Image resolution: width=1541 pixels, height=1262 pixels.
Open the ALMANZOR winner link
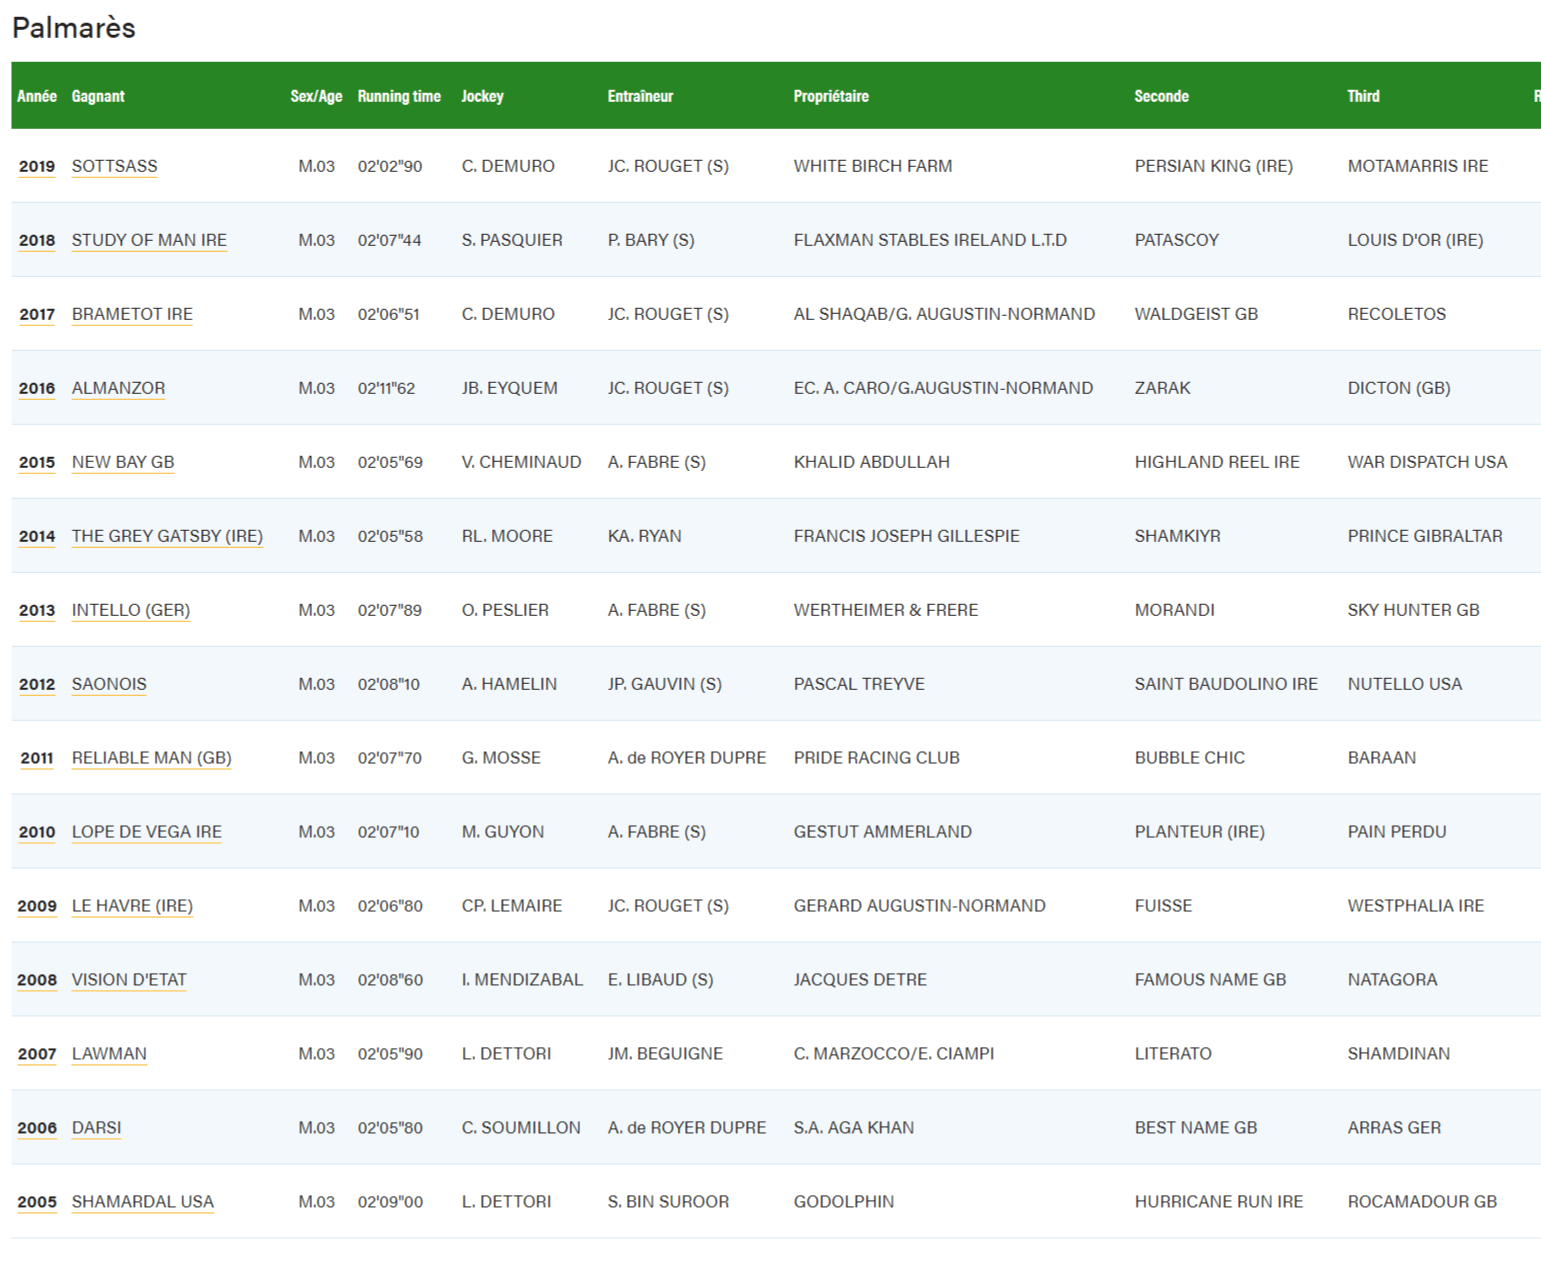pos(118,388)
